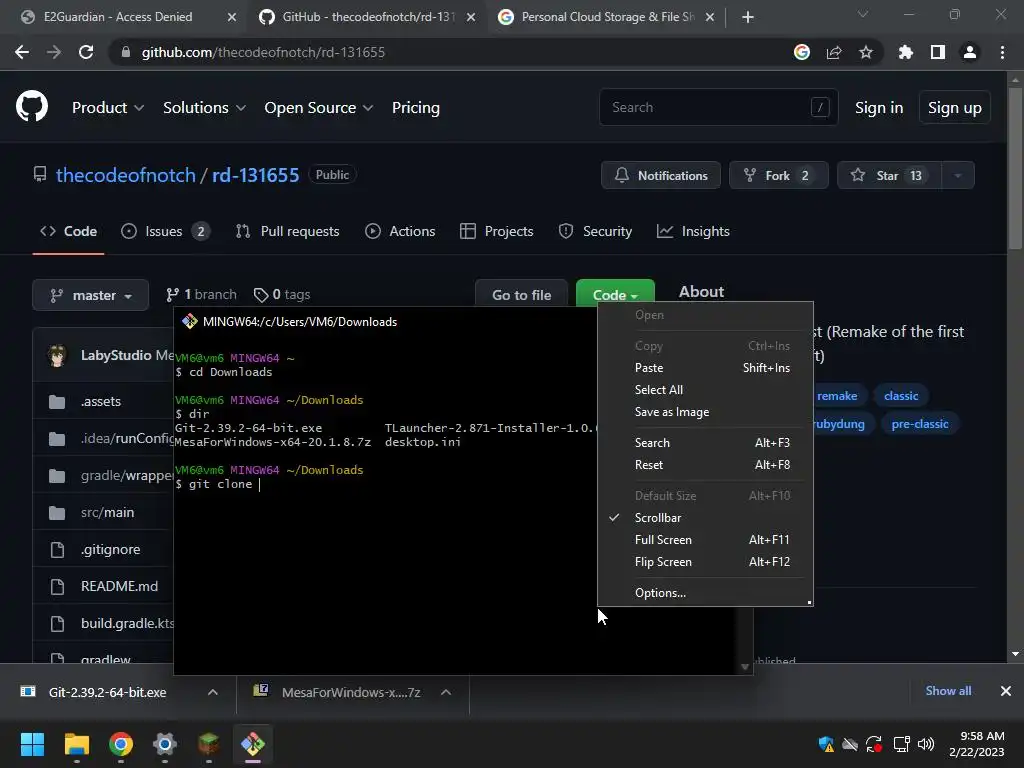
Task: Click Windows Security shield tray icon
Action: pyautogui.click(x=826, y=744)
